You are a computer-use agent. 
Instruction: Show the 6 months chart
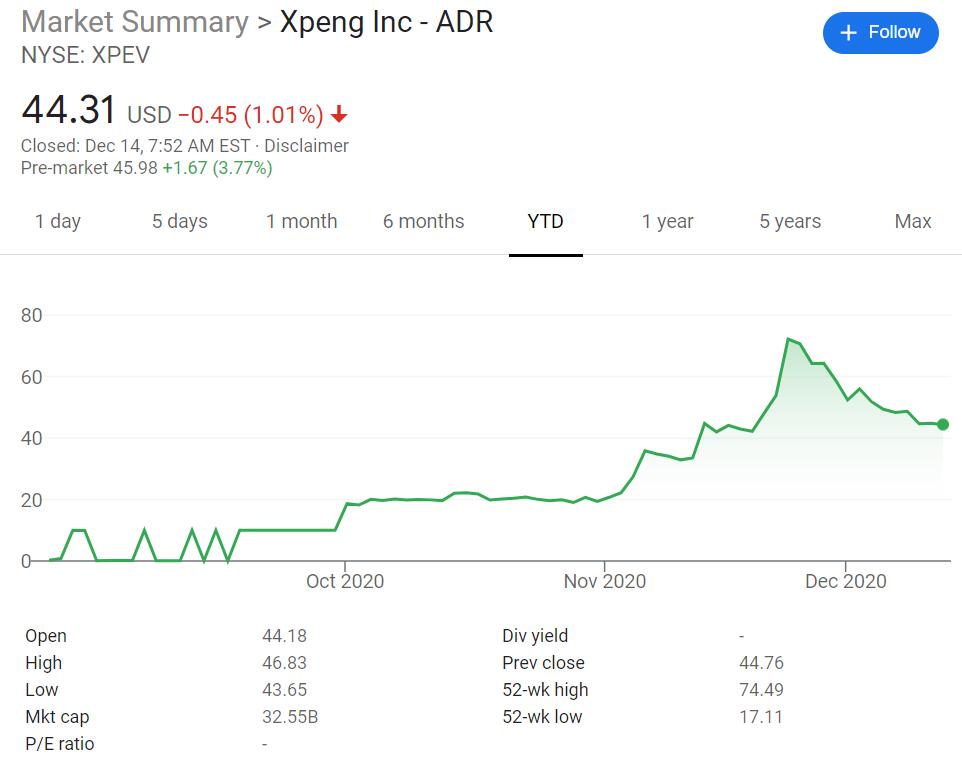[x=423, y=221]
